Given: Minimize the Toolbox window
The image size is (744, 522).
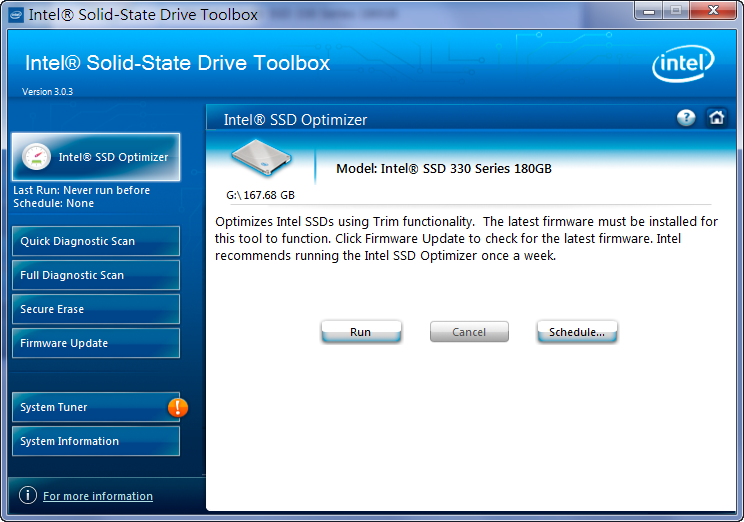Looking at the screenshot, I should click(649, 11).
